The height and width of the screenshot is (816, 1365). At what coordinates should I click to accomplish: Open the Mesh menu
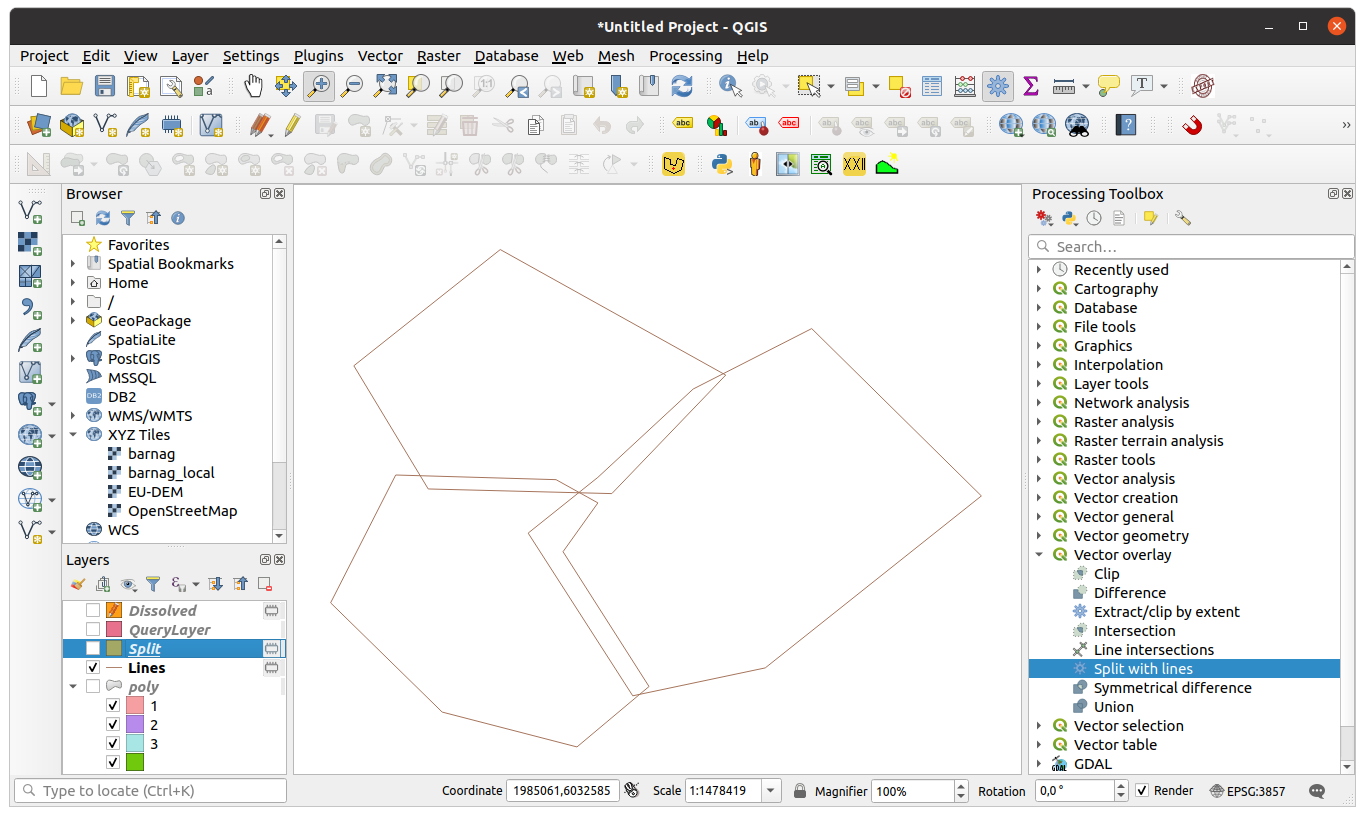[616, 56]
